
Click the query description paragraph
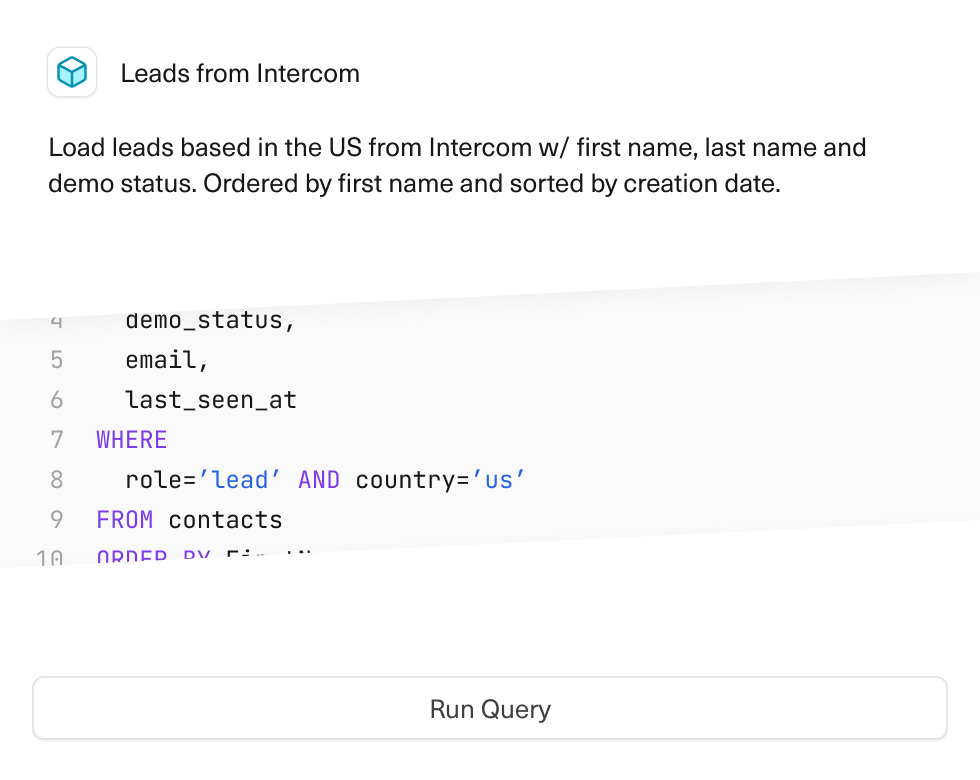click(x=457, y=166)
